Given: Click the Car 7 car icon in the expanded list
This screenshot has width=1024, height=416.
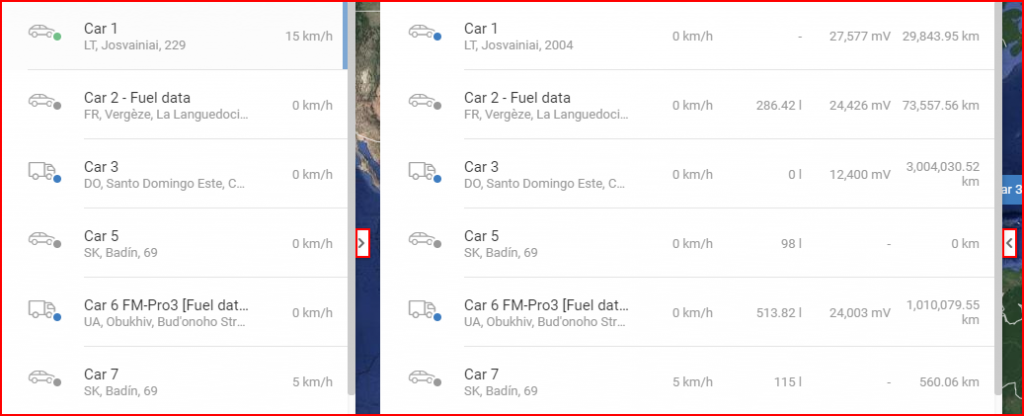Looking at the screenshot, I should click(424, 379).
